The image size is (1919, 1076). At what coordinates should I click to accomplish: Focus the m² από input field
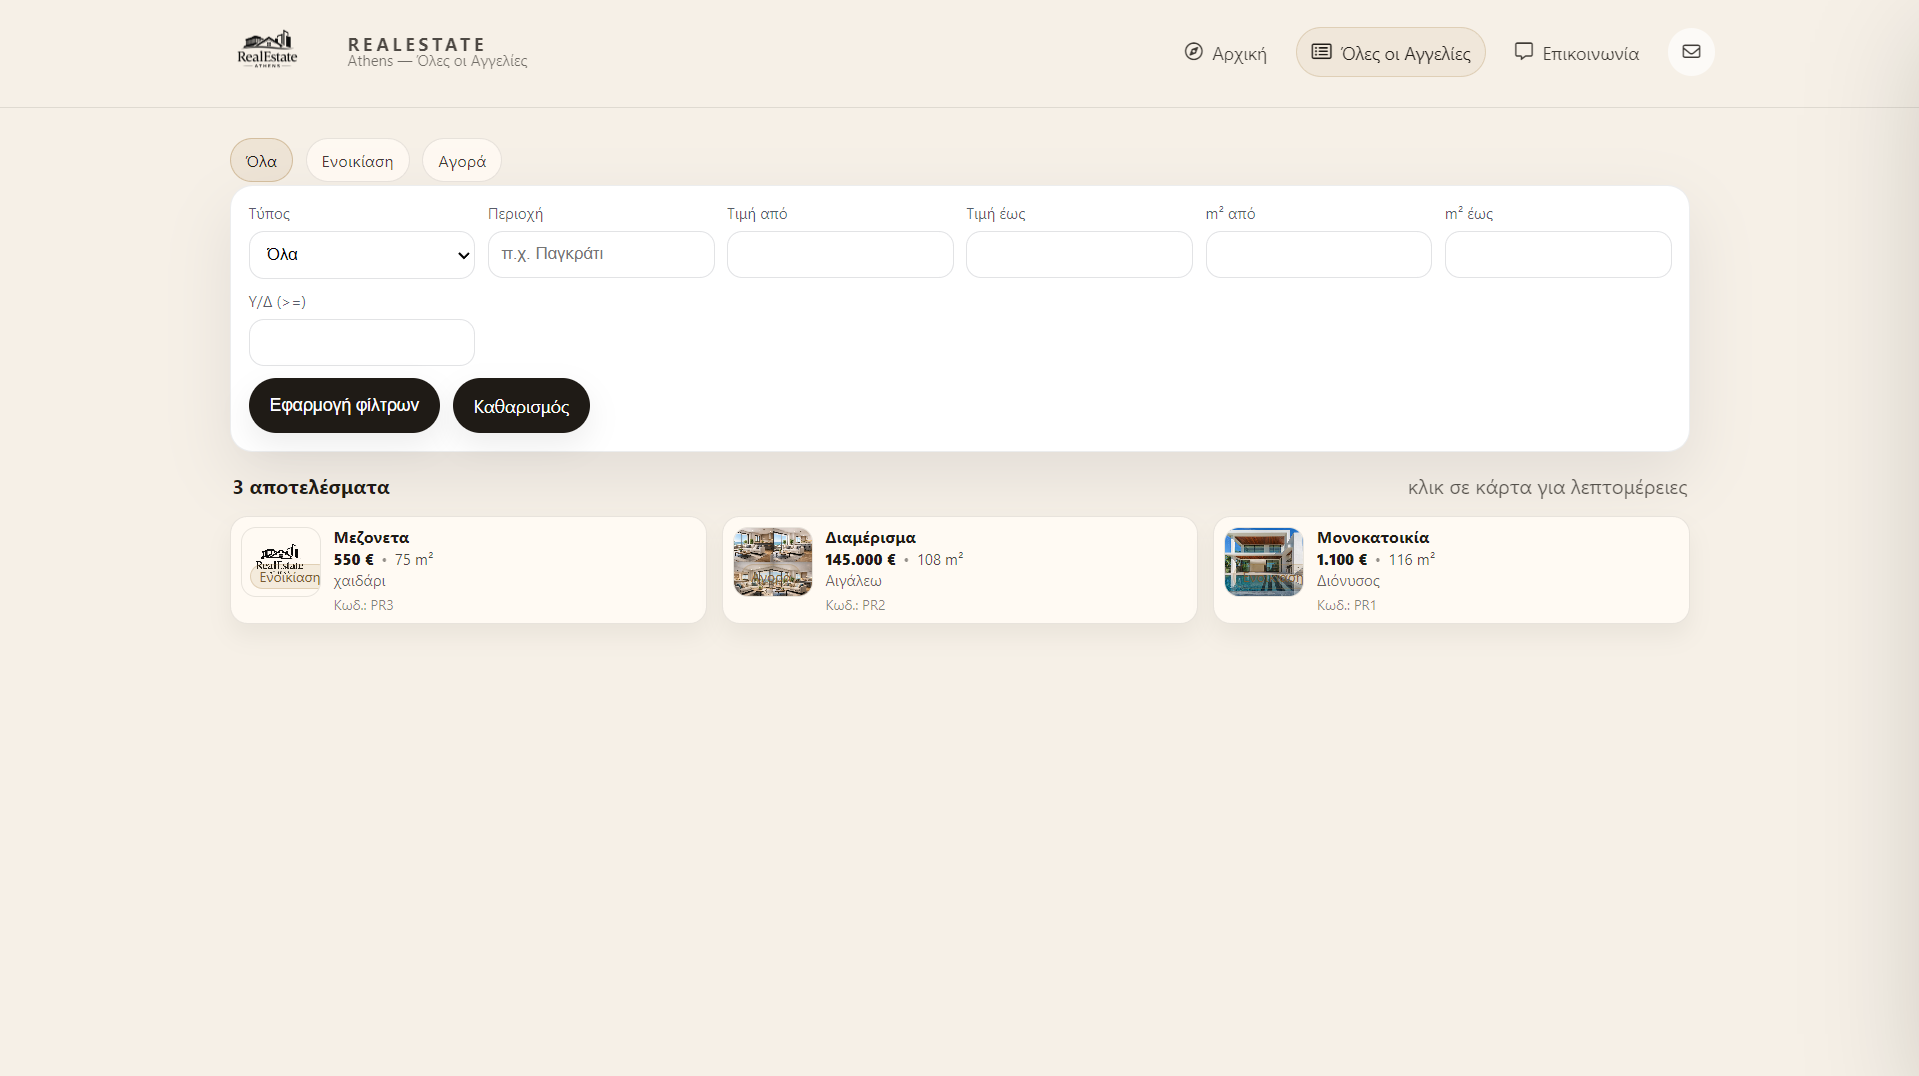click(x=1318, y=255)
